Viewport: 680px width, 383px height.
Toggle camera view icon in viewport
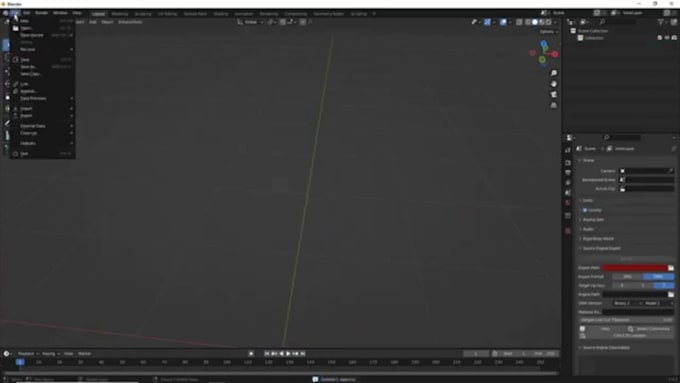[x=554, y=95]
